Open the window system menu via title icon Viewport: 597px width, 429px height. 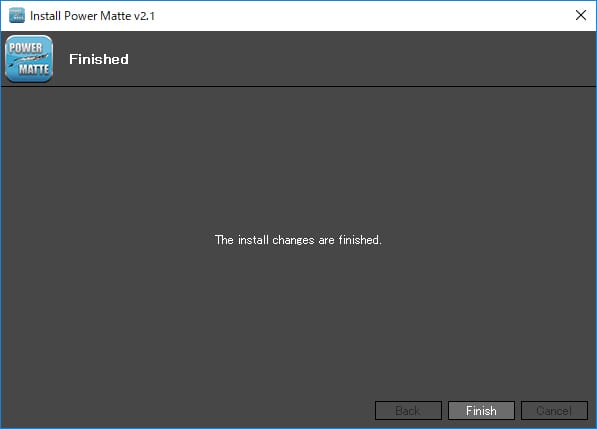(x=17, y=16)
